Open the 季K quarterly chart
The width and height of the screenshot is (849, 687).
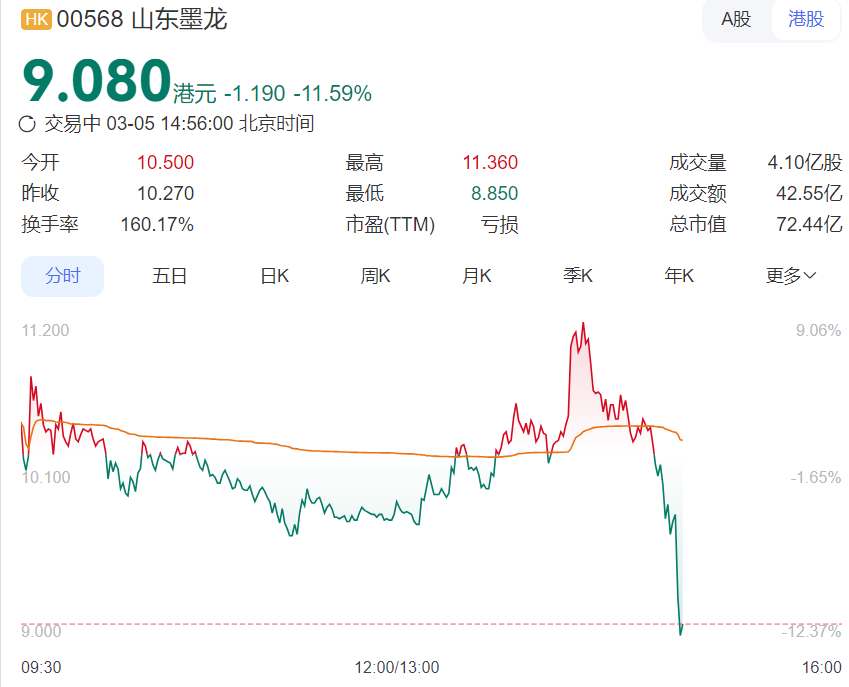[578, 276]
